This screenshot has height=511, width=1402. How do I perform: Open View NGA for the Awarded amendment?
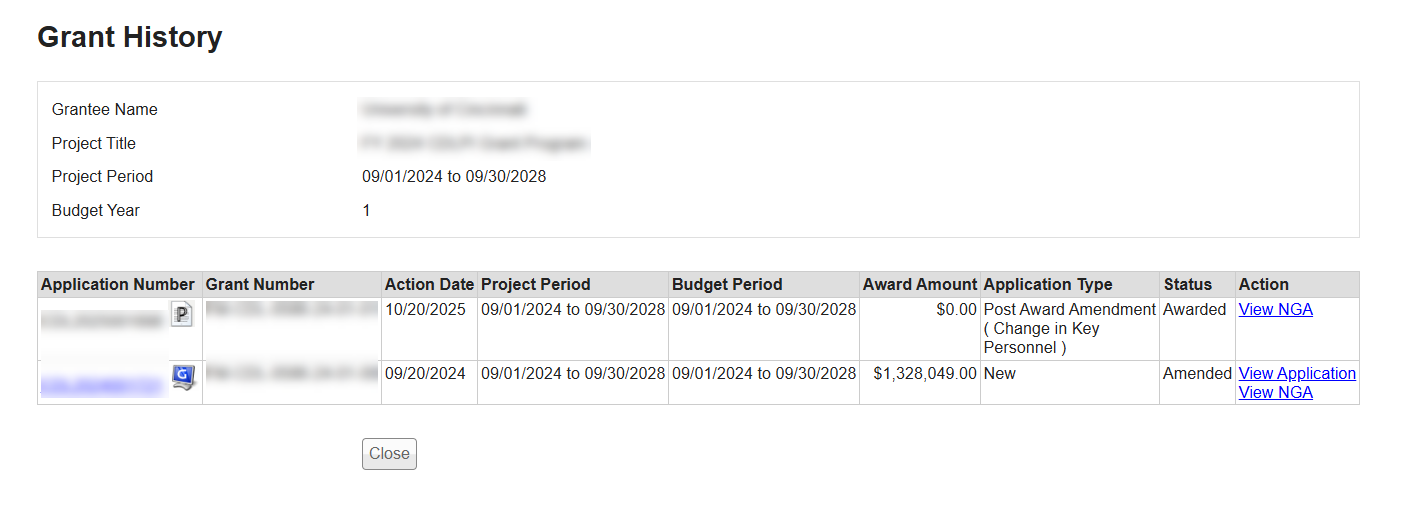(1275, 310)
